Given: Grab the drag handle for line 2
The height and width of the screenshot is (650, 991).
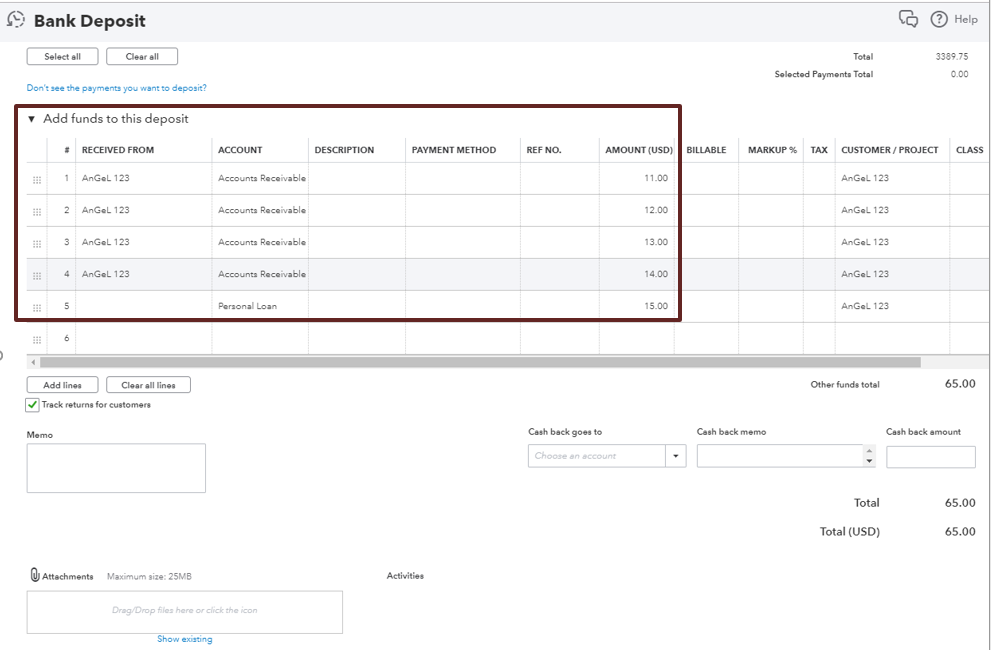Looking at the screenshot, I should (x=37, y=212).
